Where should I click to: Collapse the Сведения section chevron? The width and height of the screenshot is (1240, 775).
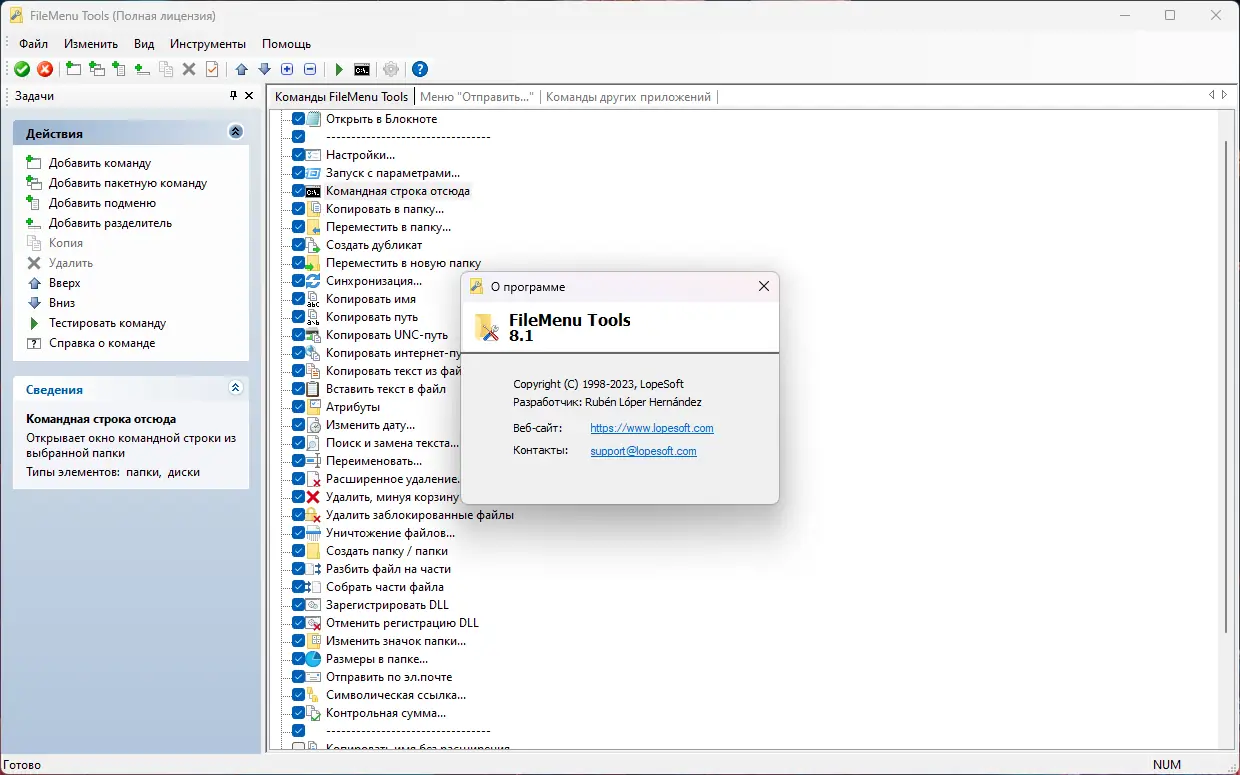235,388
